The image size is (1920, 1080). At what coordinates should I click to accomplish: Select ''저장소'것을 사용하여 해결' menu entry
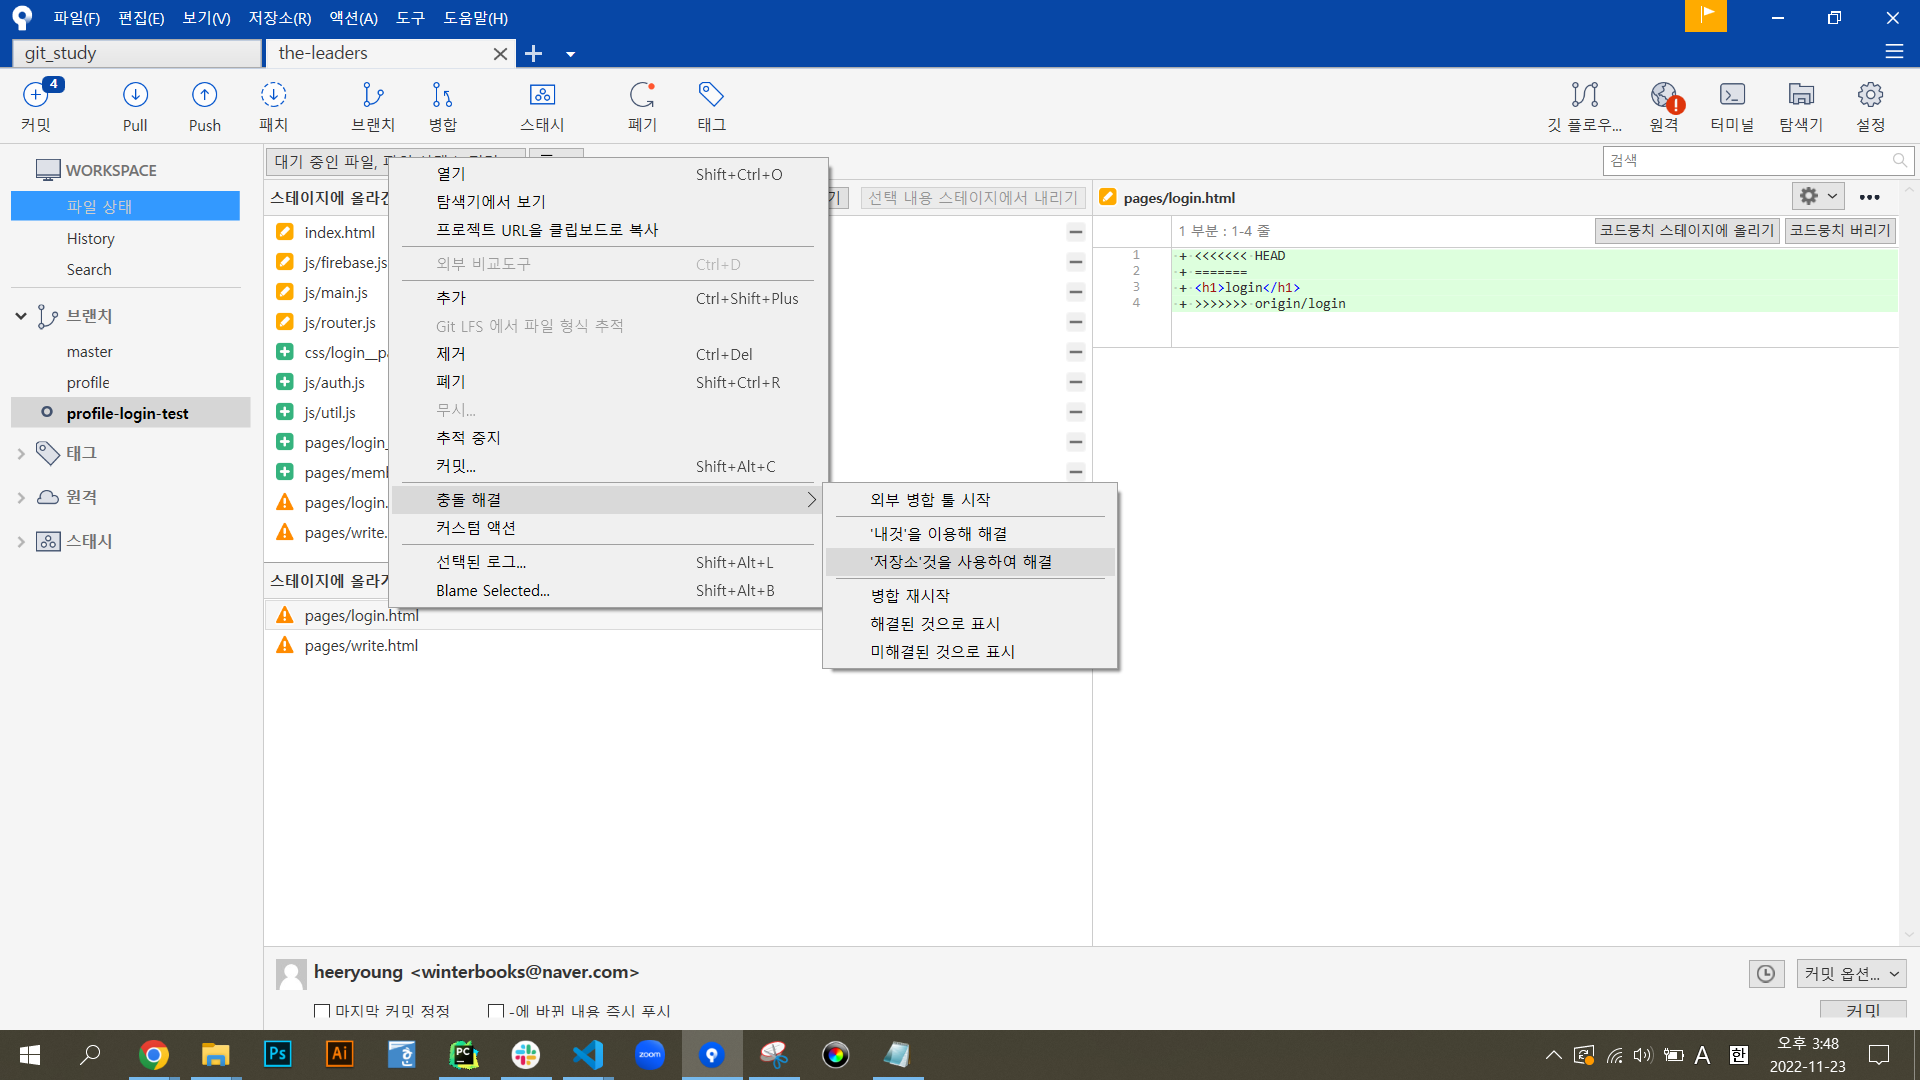point(960,562)
